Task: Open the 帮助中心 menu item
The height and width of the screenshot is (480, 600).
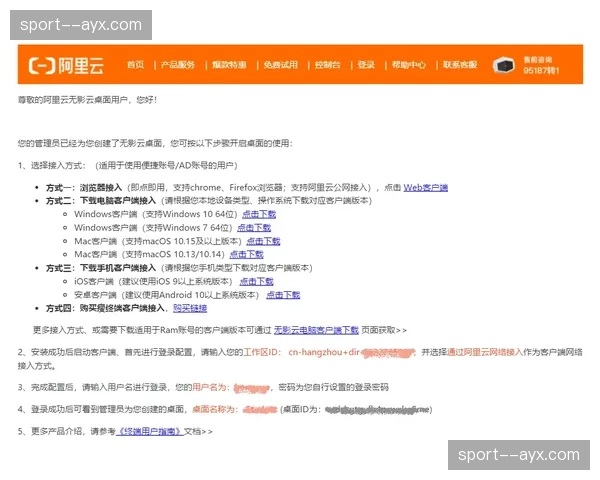Action: 409,65
